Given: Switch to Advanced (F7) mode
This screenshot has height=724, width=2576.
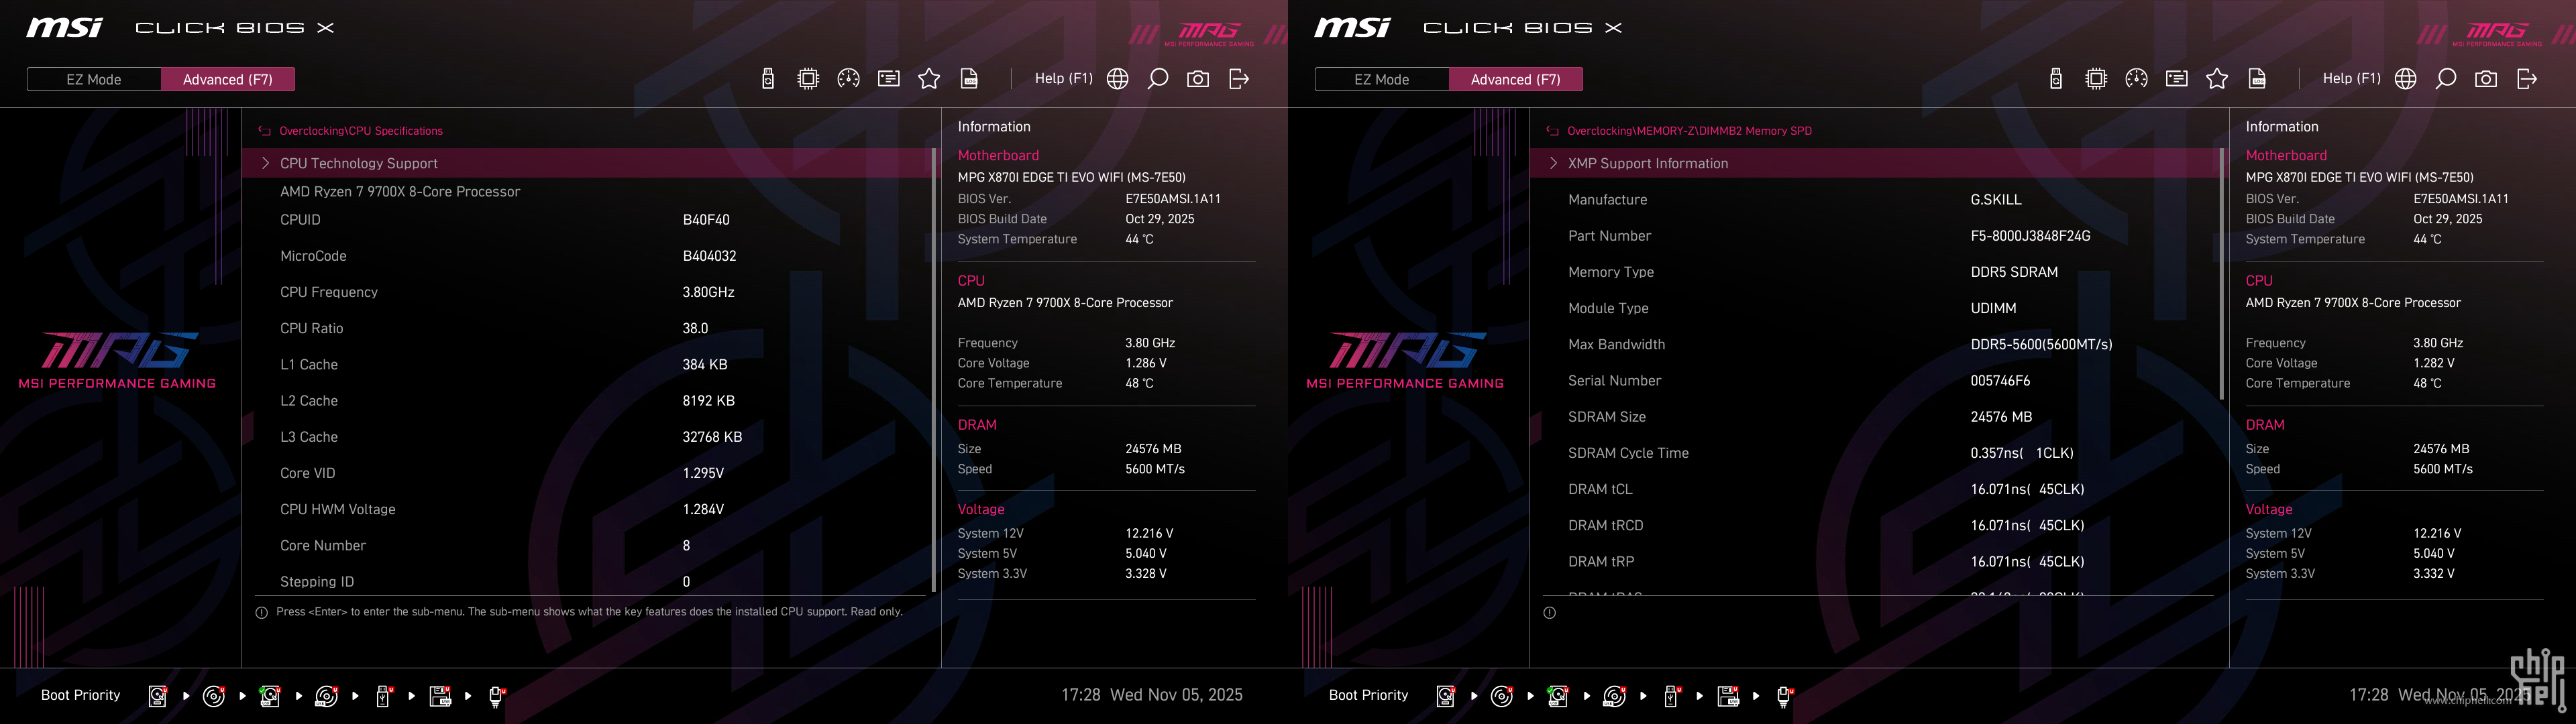Looking at the screenshot, I should (x=228, y=79).
